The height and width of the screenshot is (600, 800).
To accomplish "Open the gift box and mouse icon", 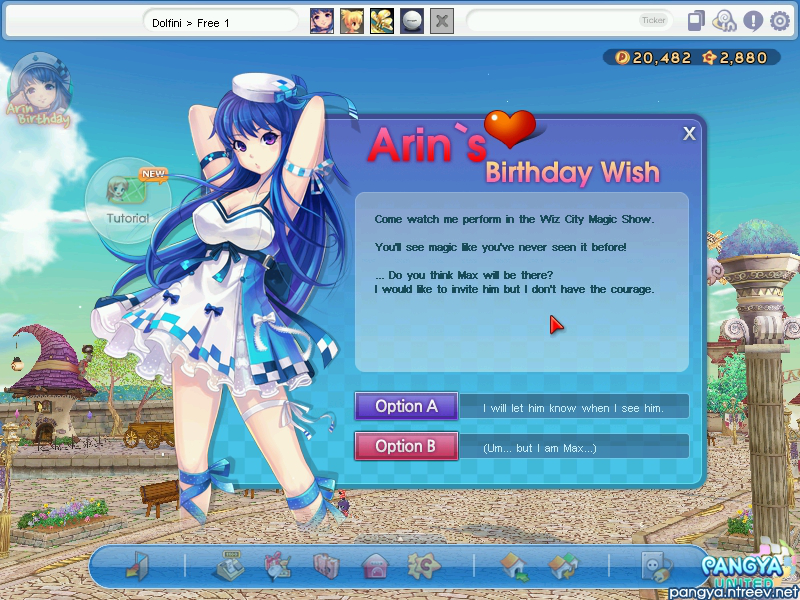I will 278,567.
